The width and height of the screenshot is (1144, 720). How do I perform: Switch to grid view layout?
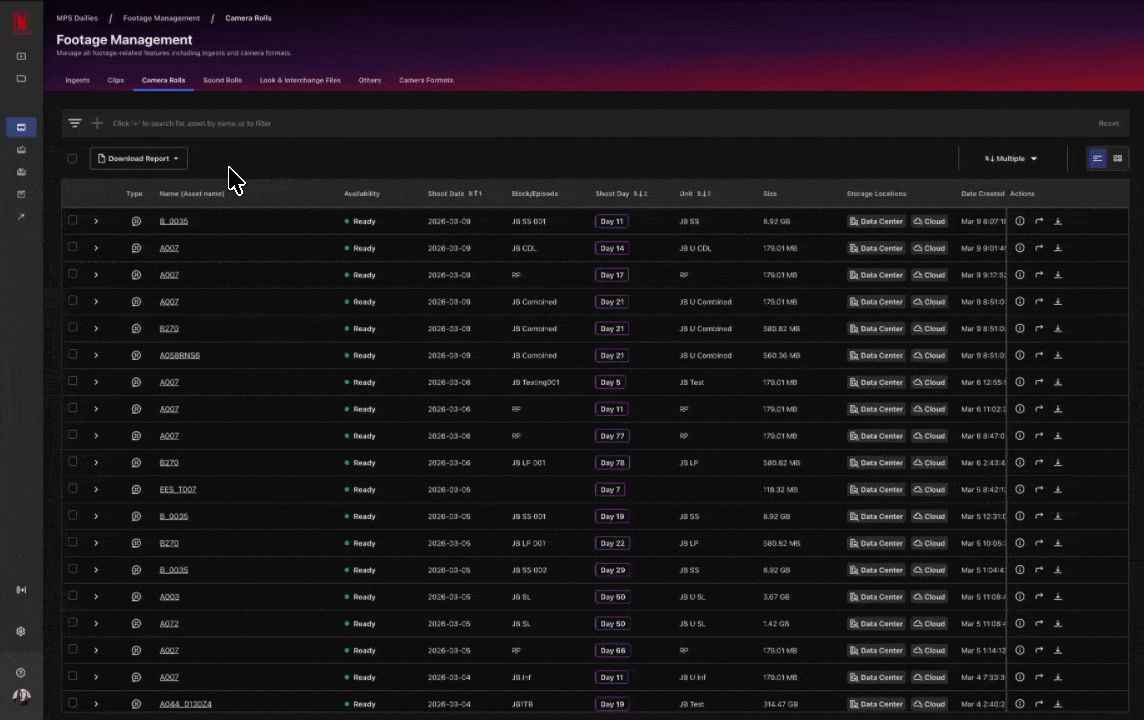(x=1117, y=158)
